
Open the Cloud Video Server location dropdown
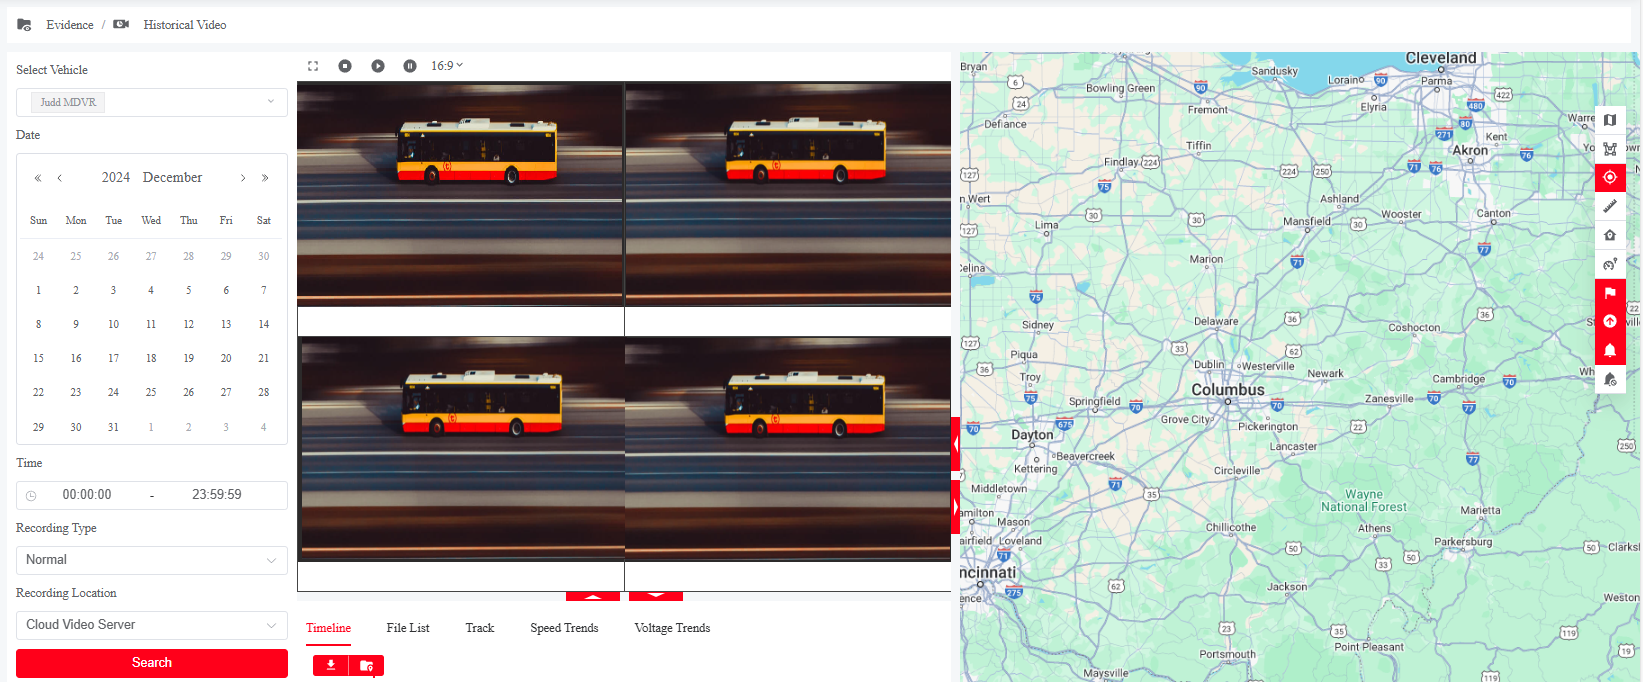(x=152, y=625)
